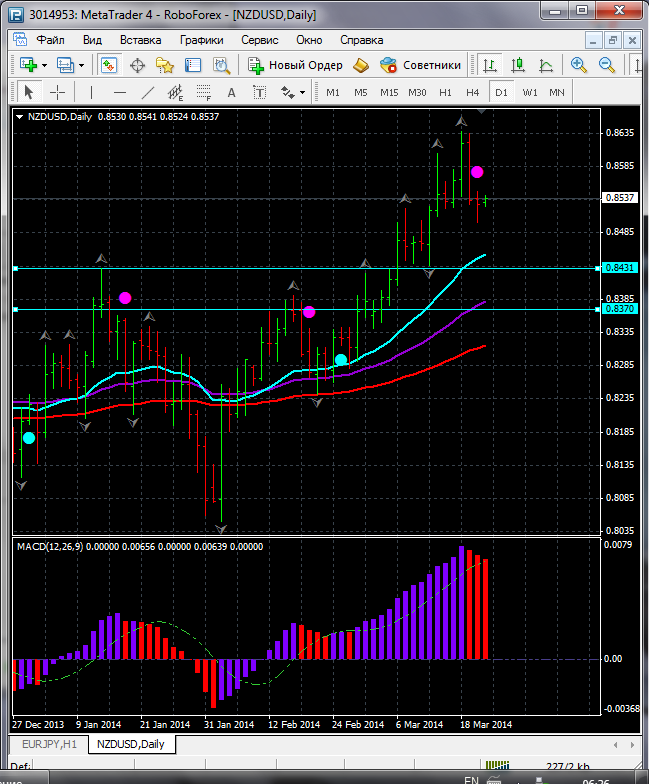Toggle the Data Window crosshair icon
The height and width of the screenshot is (784, 650).
point(137,66)
